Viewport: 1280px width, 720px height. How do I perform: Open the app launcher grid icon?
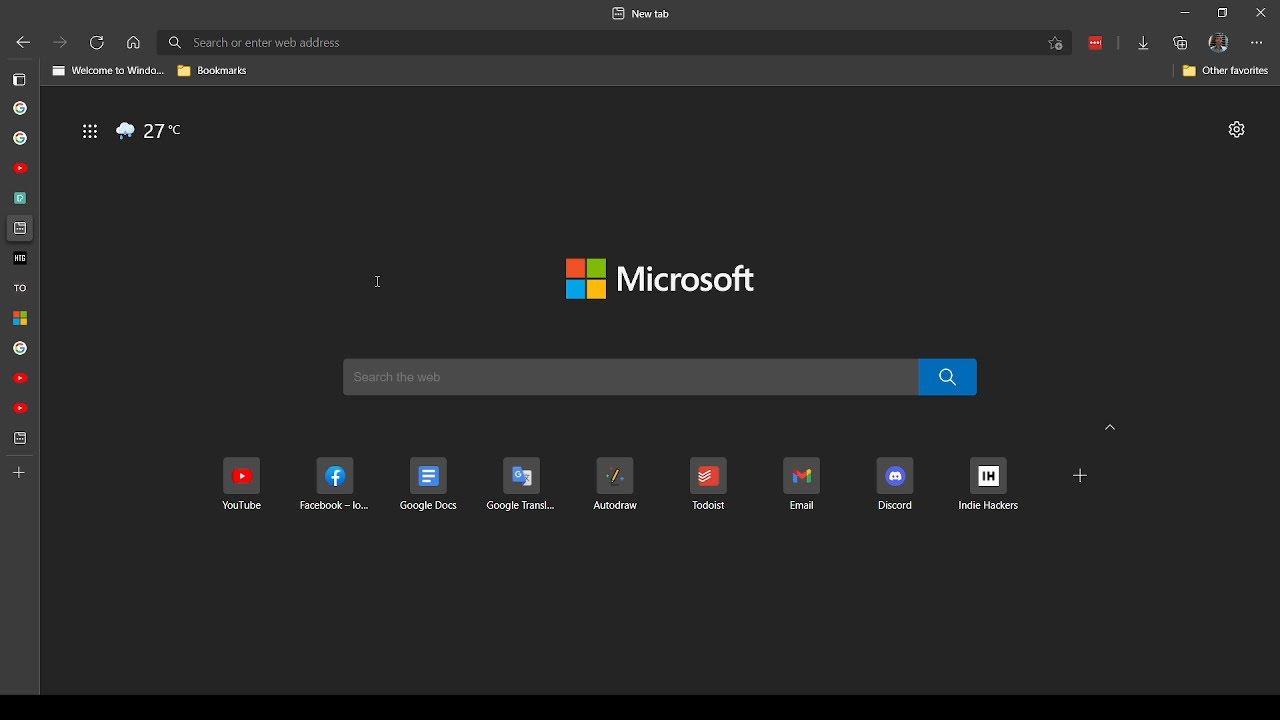tap(90, 131)
